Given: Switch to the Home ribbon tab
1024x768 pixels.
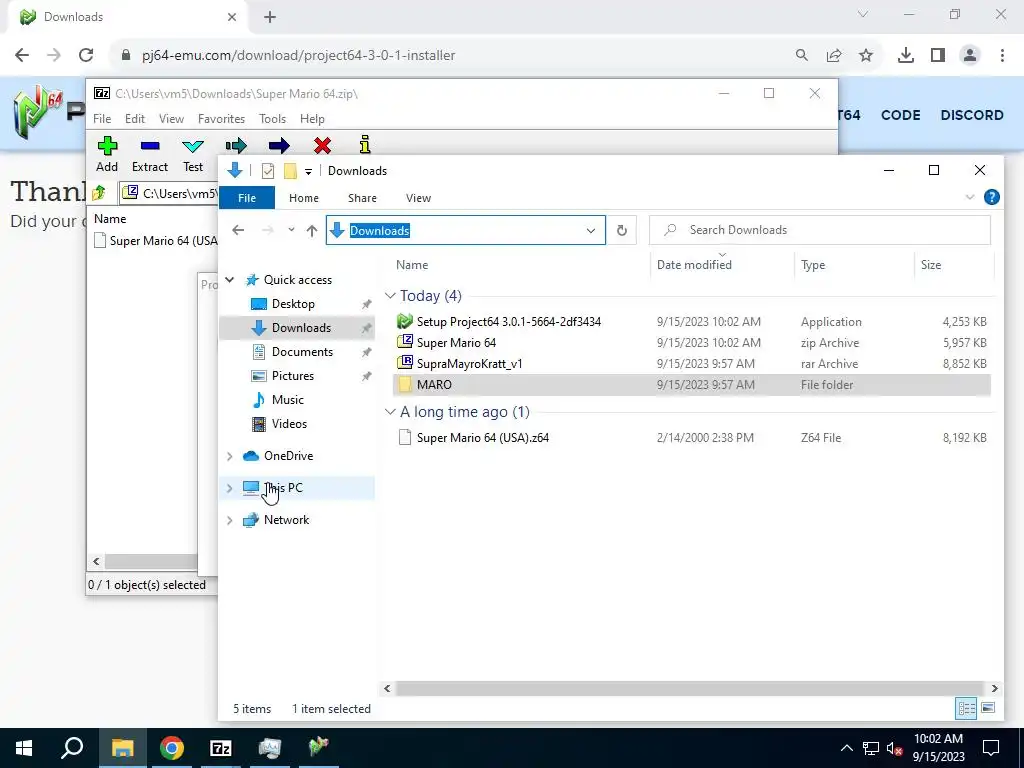Looking at the screenshot, I should tap(304, 198).
